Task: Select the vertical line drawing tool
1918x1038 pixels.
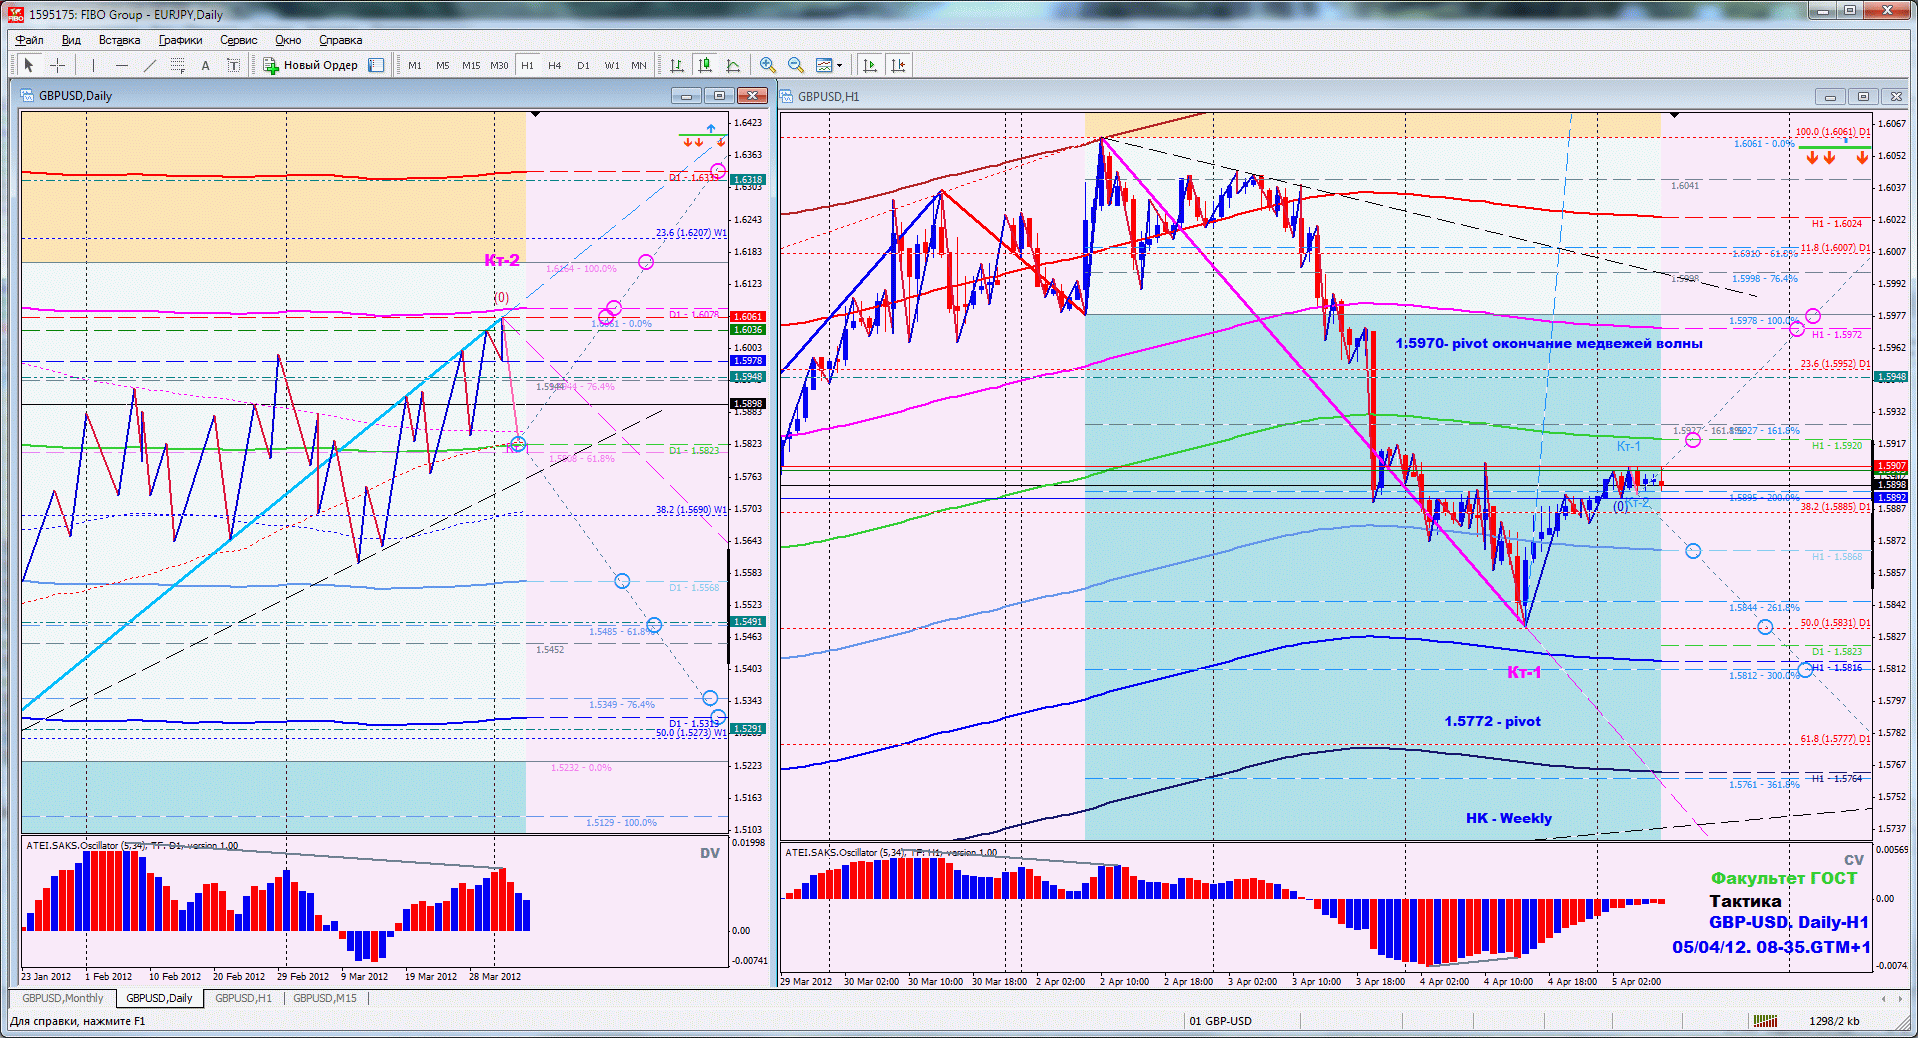Action: [93, 65]
